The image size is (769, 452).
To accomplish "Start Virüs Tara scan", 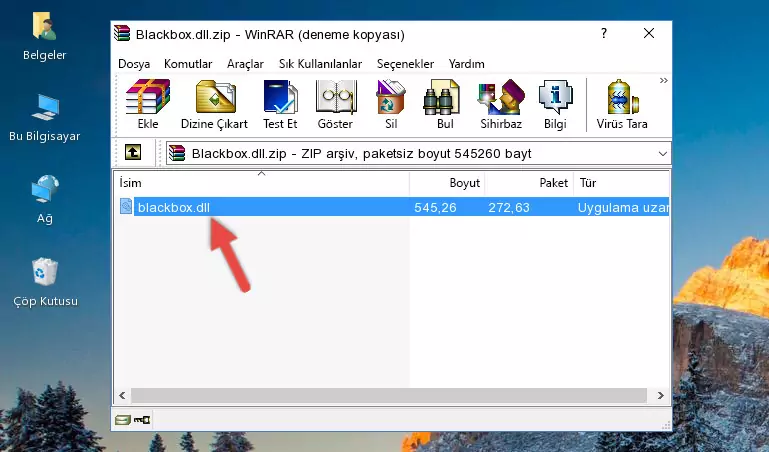I will 622,97.
